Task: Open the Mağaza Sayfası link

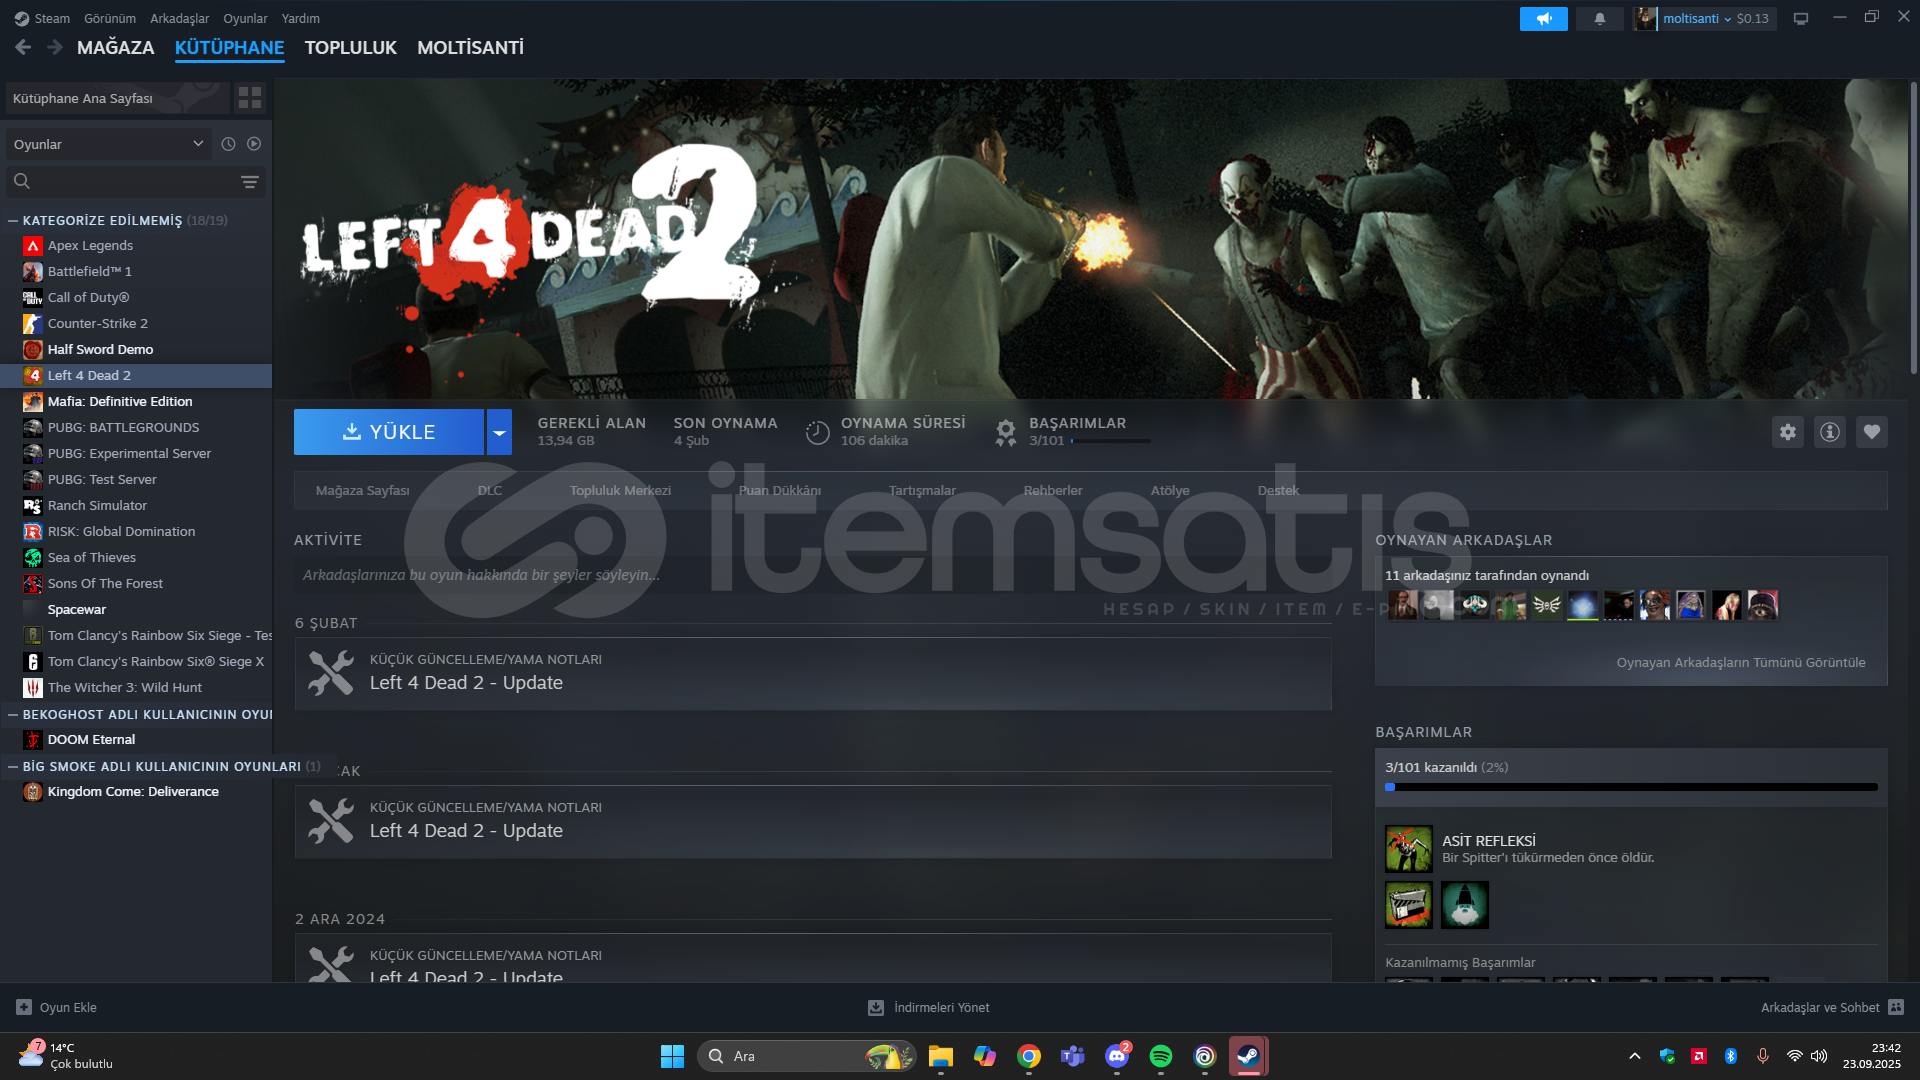Action: pos(362,490)
